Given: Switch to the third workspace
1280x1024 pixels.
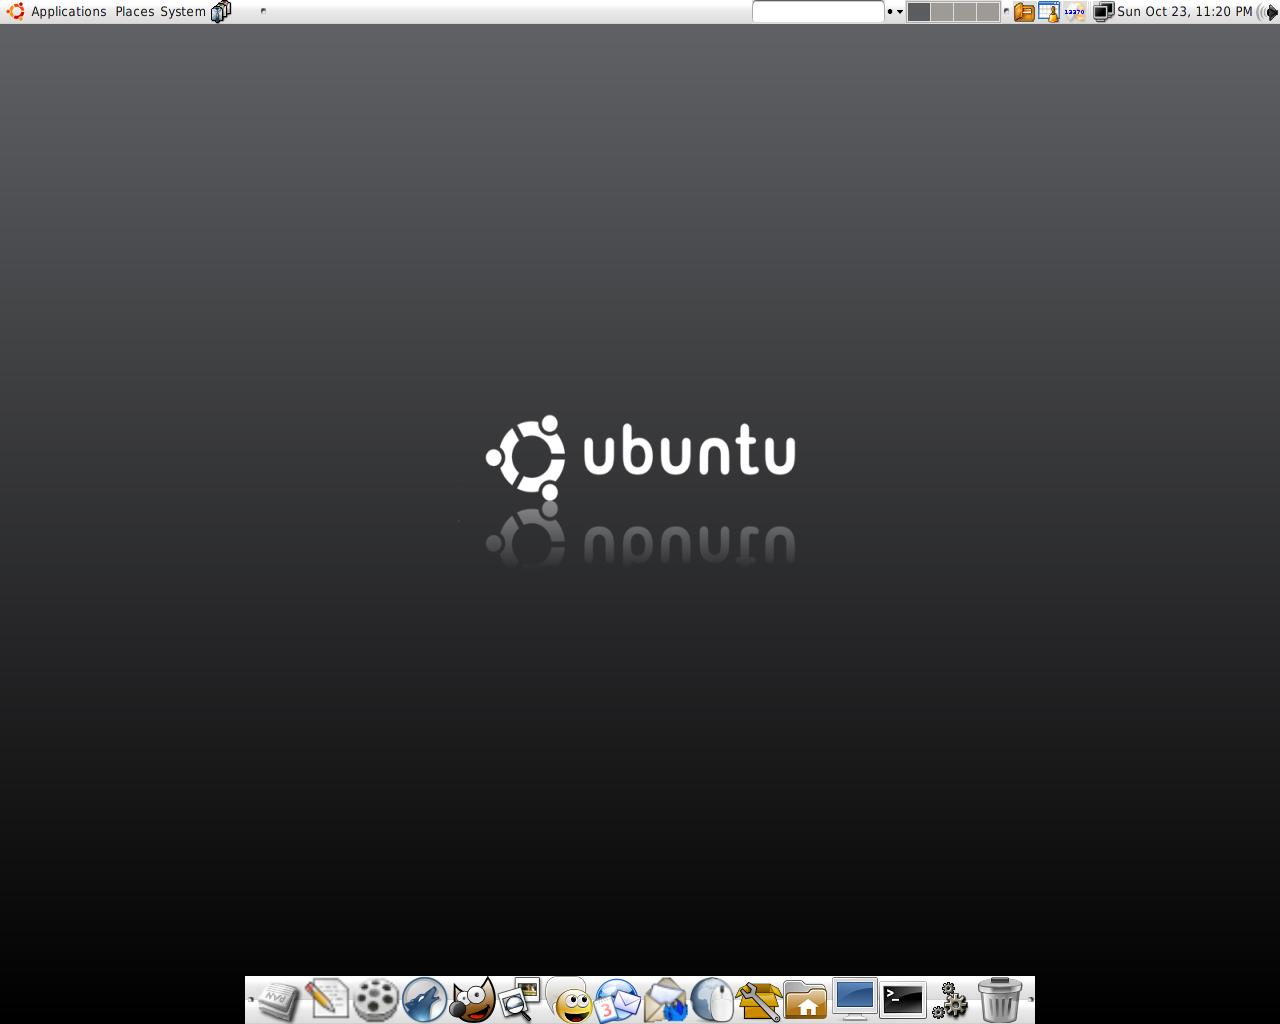Looking at the screenshot, I should click(x=964, y=12).
